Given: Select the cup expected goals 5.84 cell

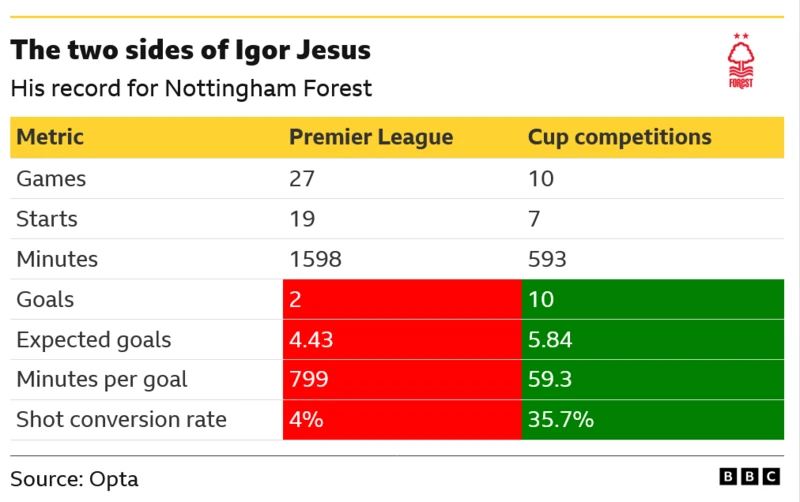Looking at the screenshot, I should tap(652, 339).
